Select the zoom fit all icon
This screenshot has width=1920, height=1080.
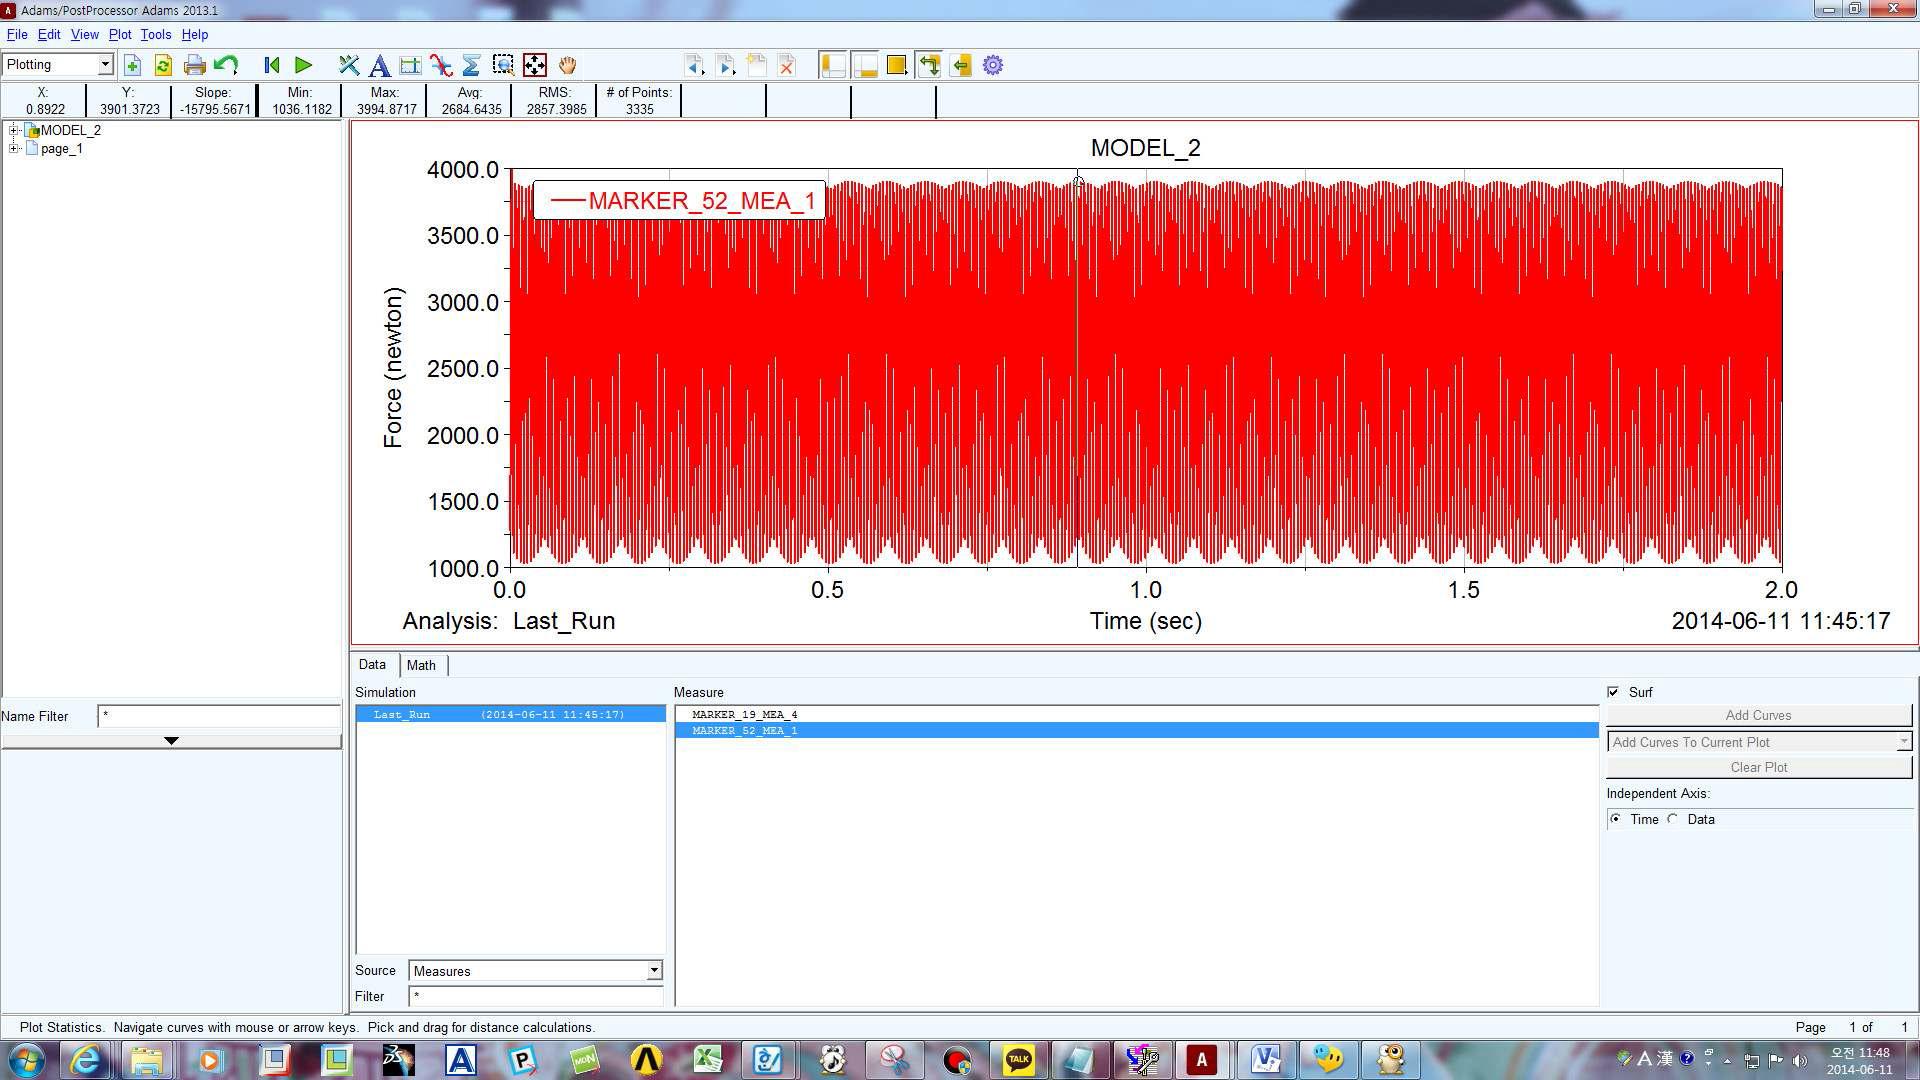534,65
